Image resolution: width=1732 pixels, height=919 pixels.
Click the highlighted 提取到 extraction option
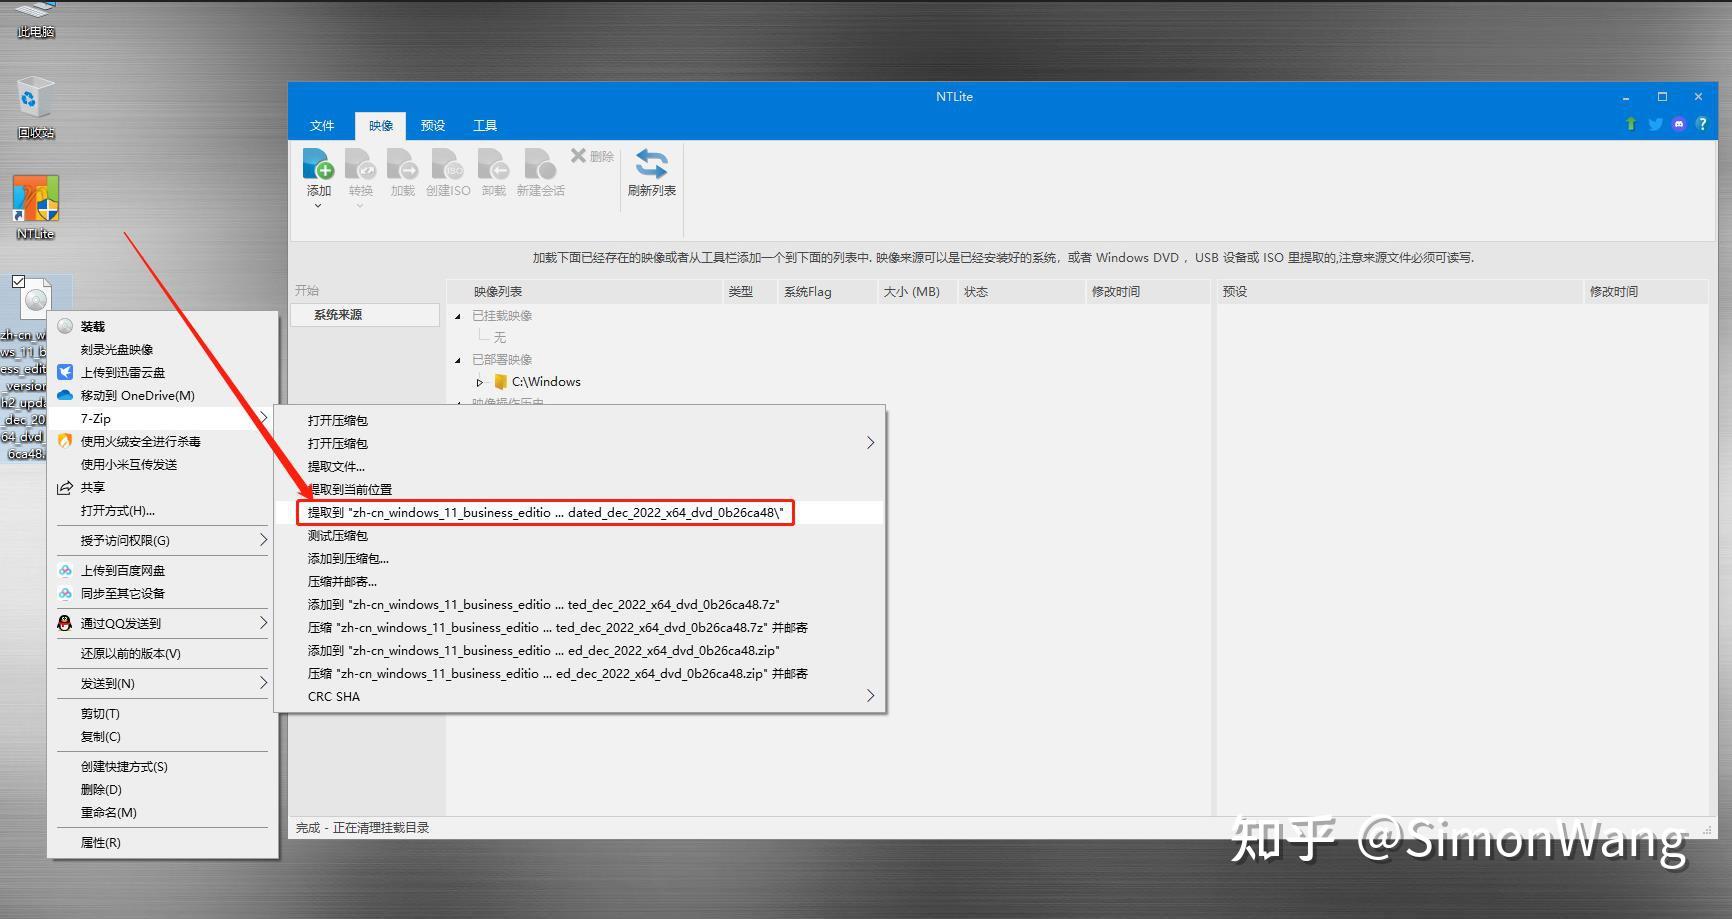pyautogui.click(x=543, y=511)
